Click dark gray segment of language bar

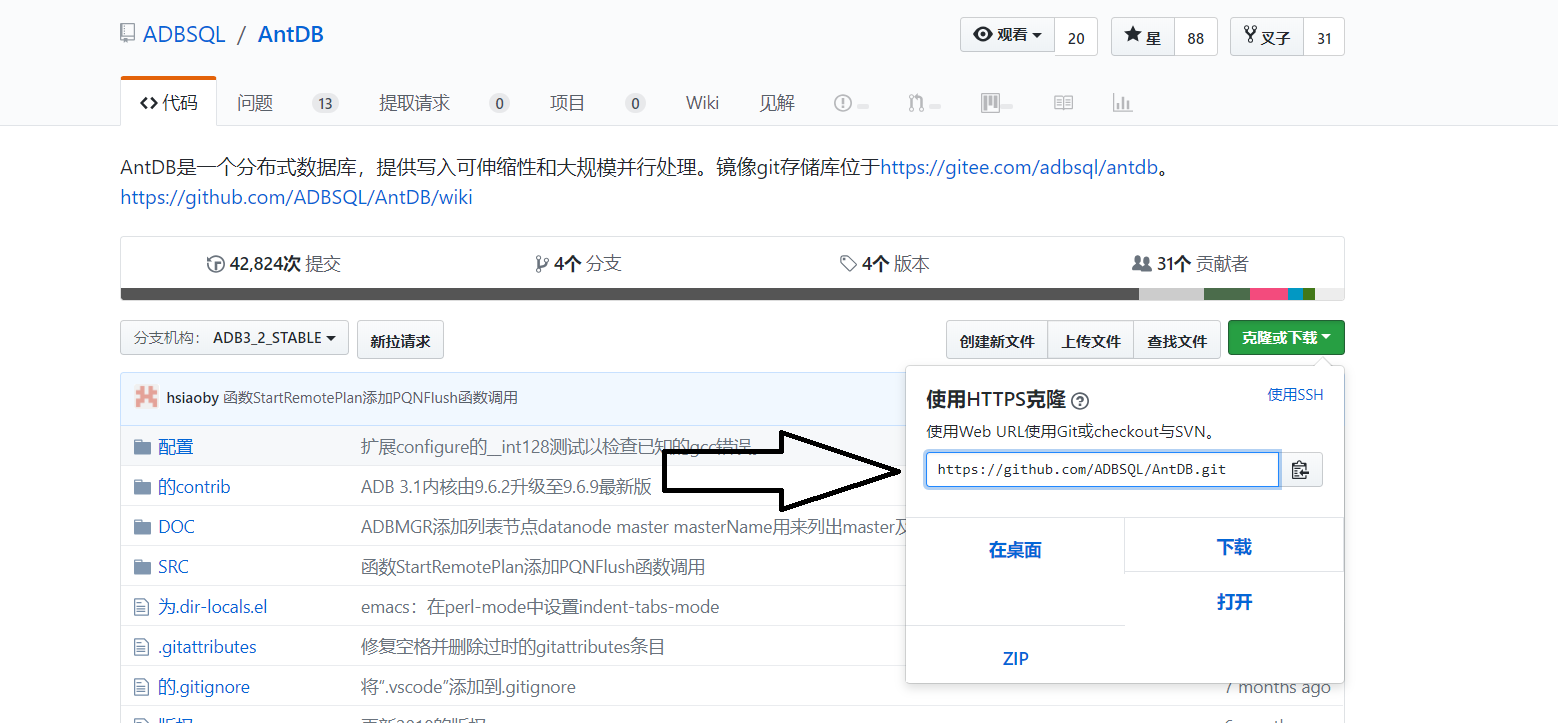(629, 294)
